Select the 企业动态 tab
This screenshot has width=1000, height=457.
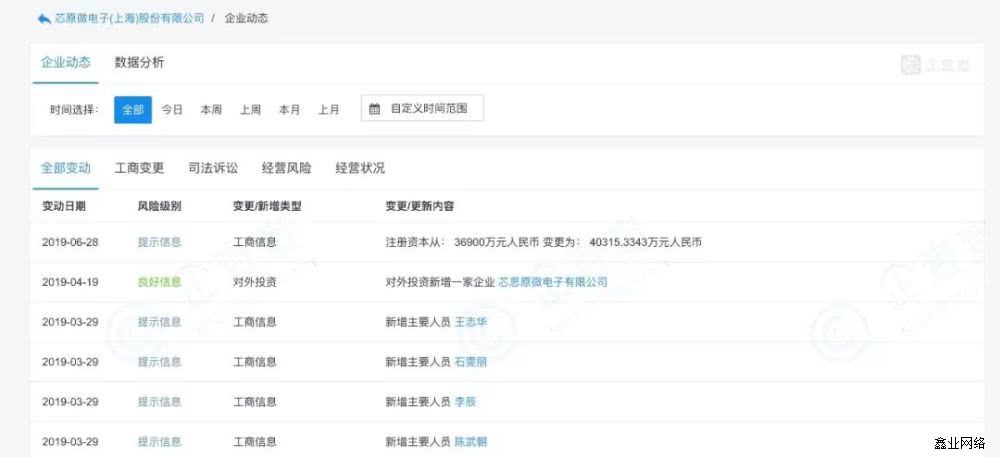coord(65,63)
